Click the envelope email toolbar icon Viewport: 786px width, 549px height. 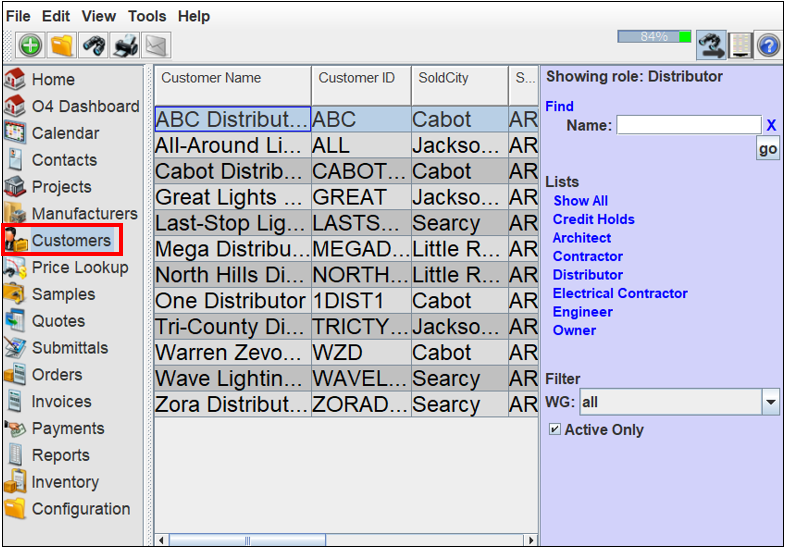coord(156,46)
